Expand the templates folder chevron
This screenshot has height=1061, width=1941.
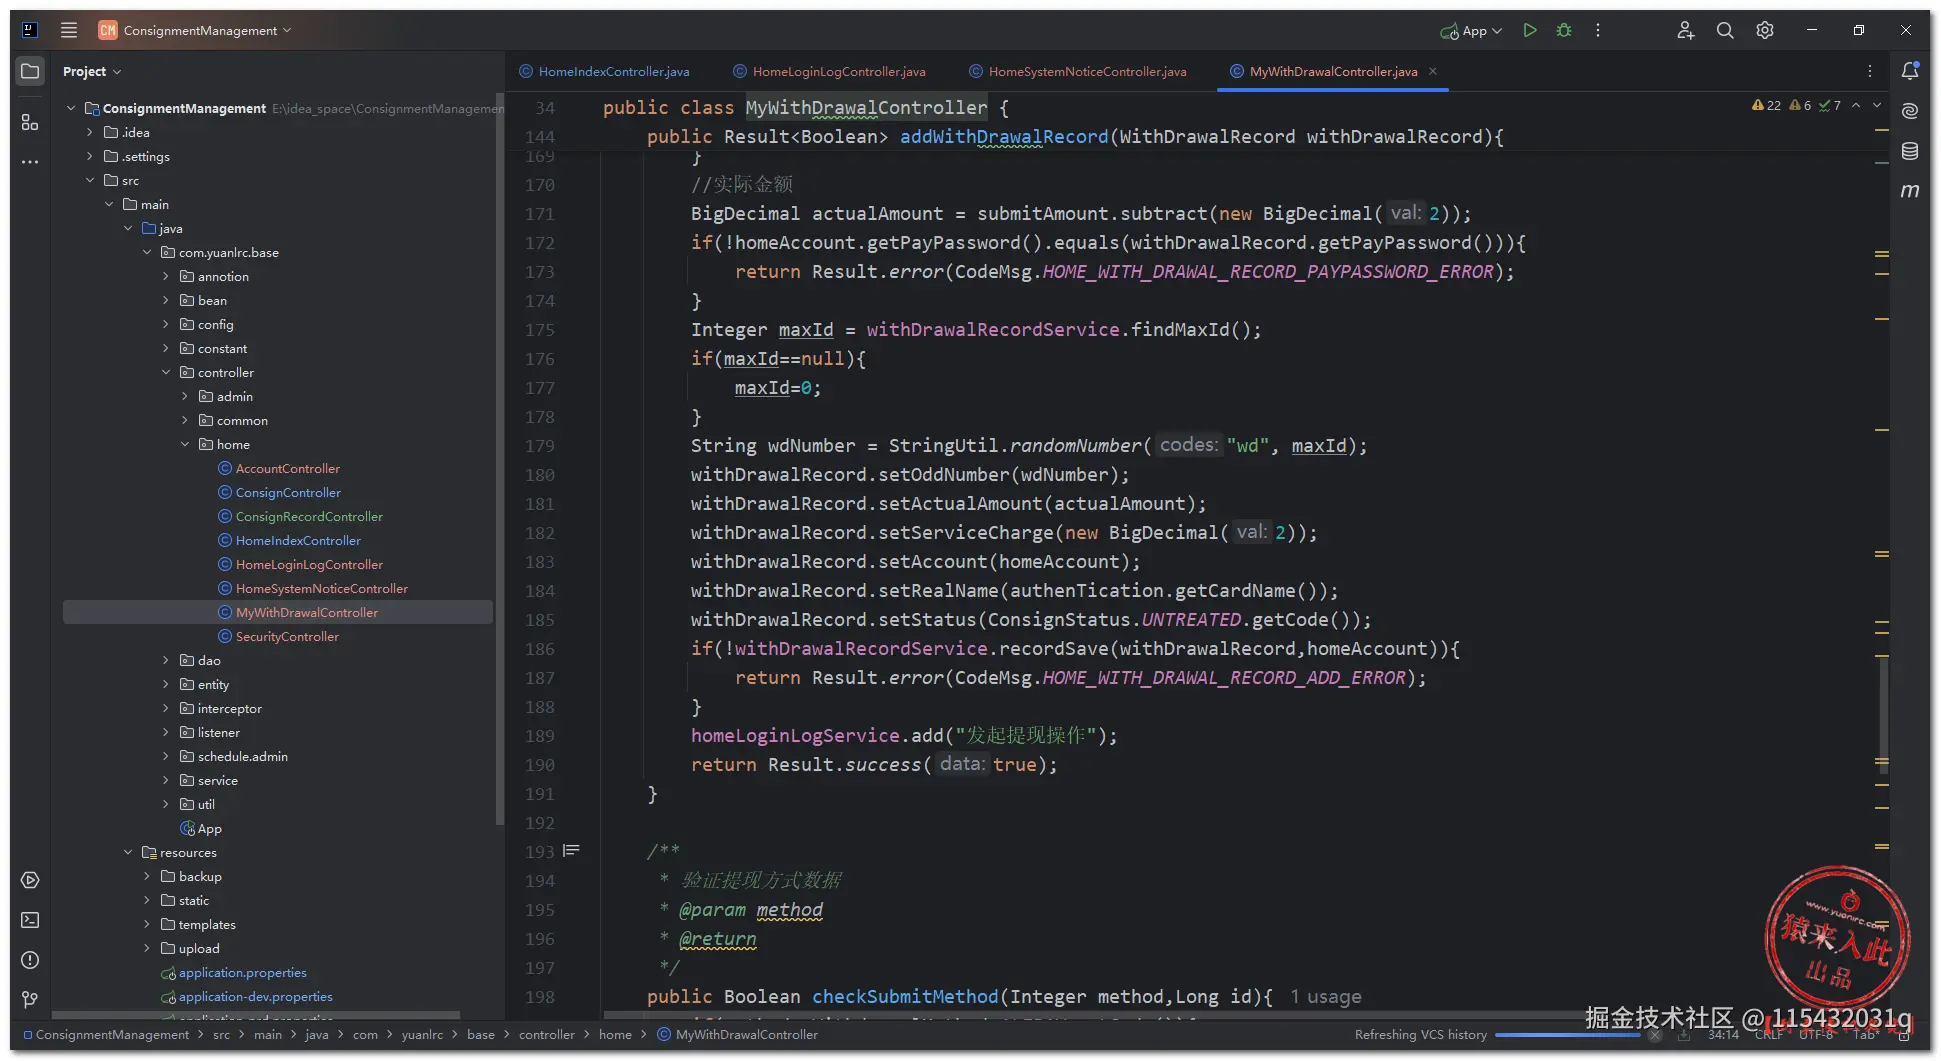[x=147, y=924]
